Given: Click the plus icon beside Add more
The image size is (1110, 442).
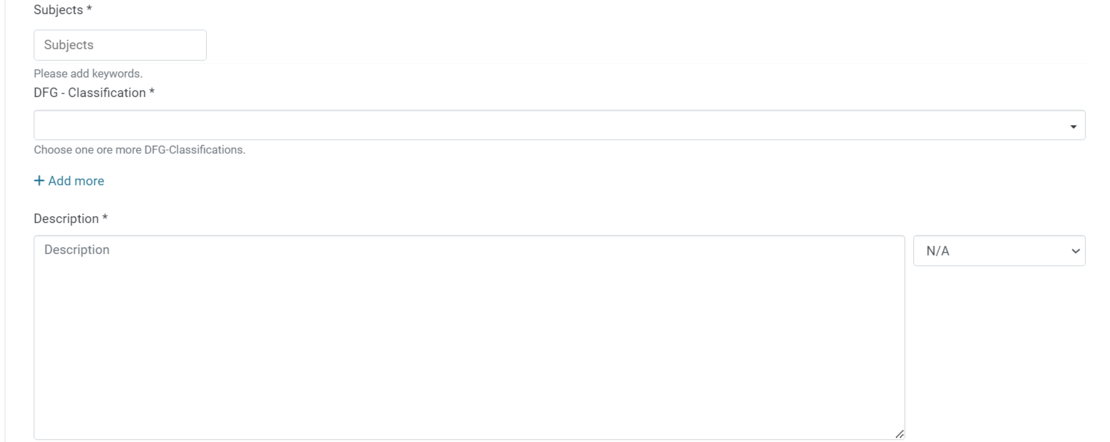Looking at the screenshot, I should [39, 181].
